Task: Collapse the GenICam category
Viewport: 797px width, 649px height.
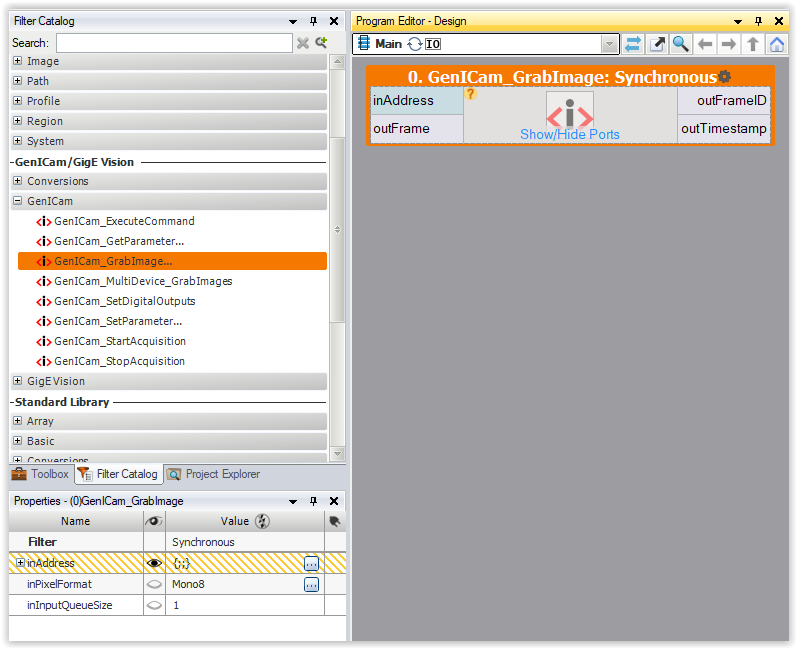Action: click(x=18, y=201)
